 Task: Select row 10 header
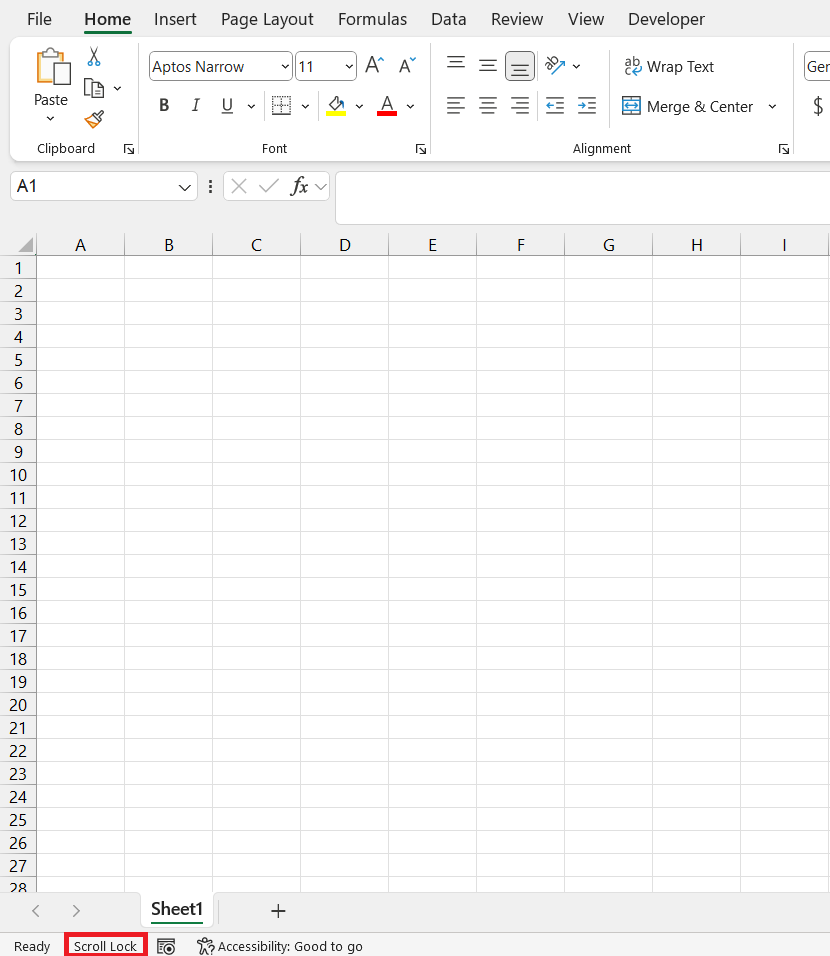coord(18,475)
